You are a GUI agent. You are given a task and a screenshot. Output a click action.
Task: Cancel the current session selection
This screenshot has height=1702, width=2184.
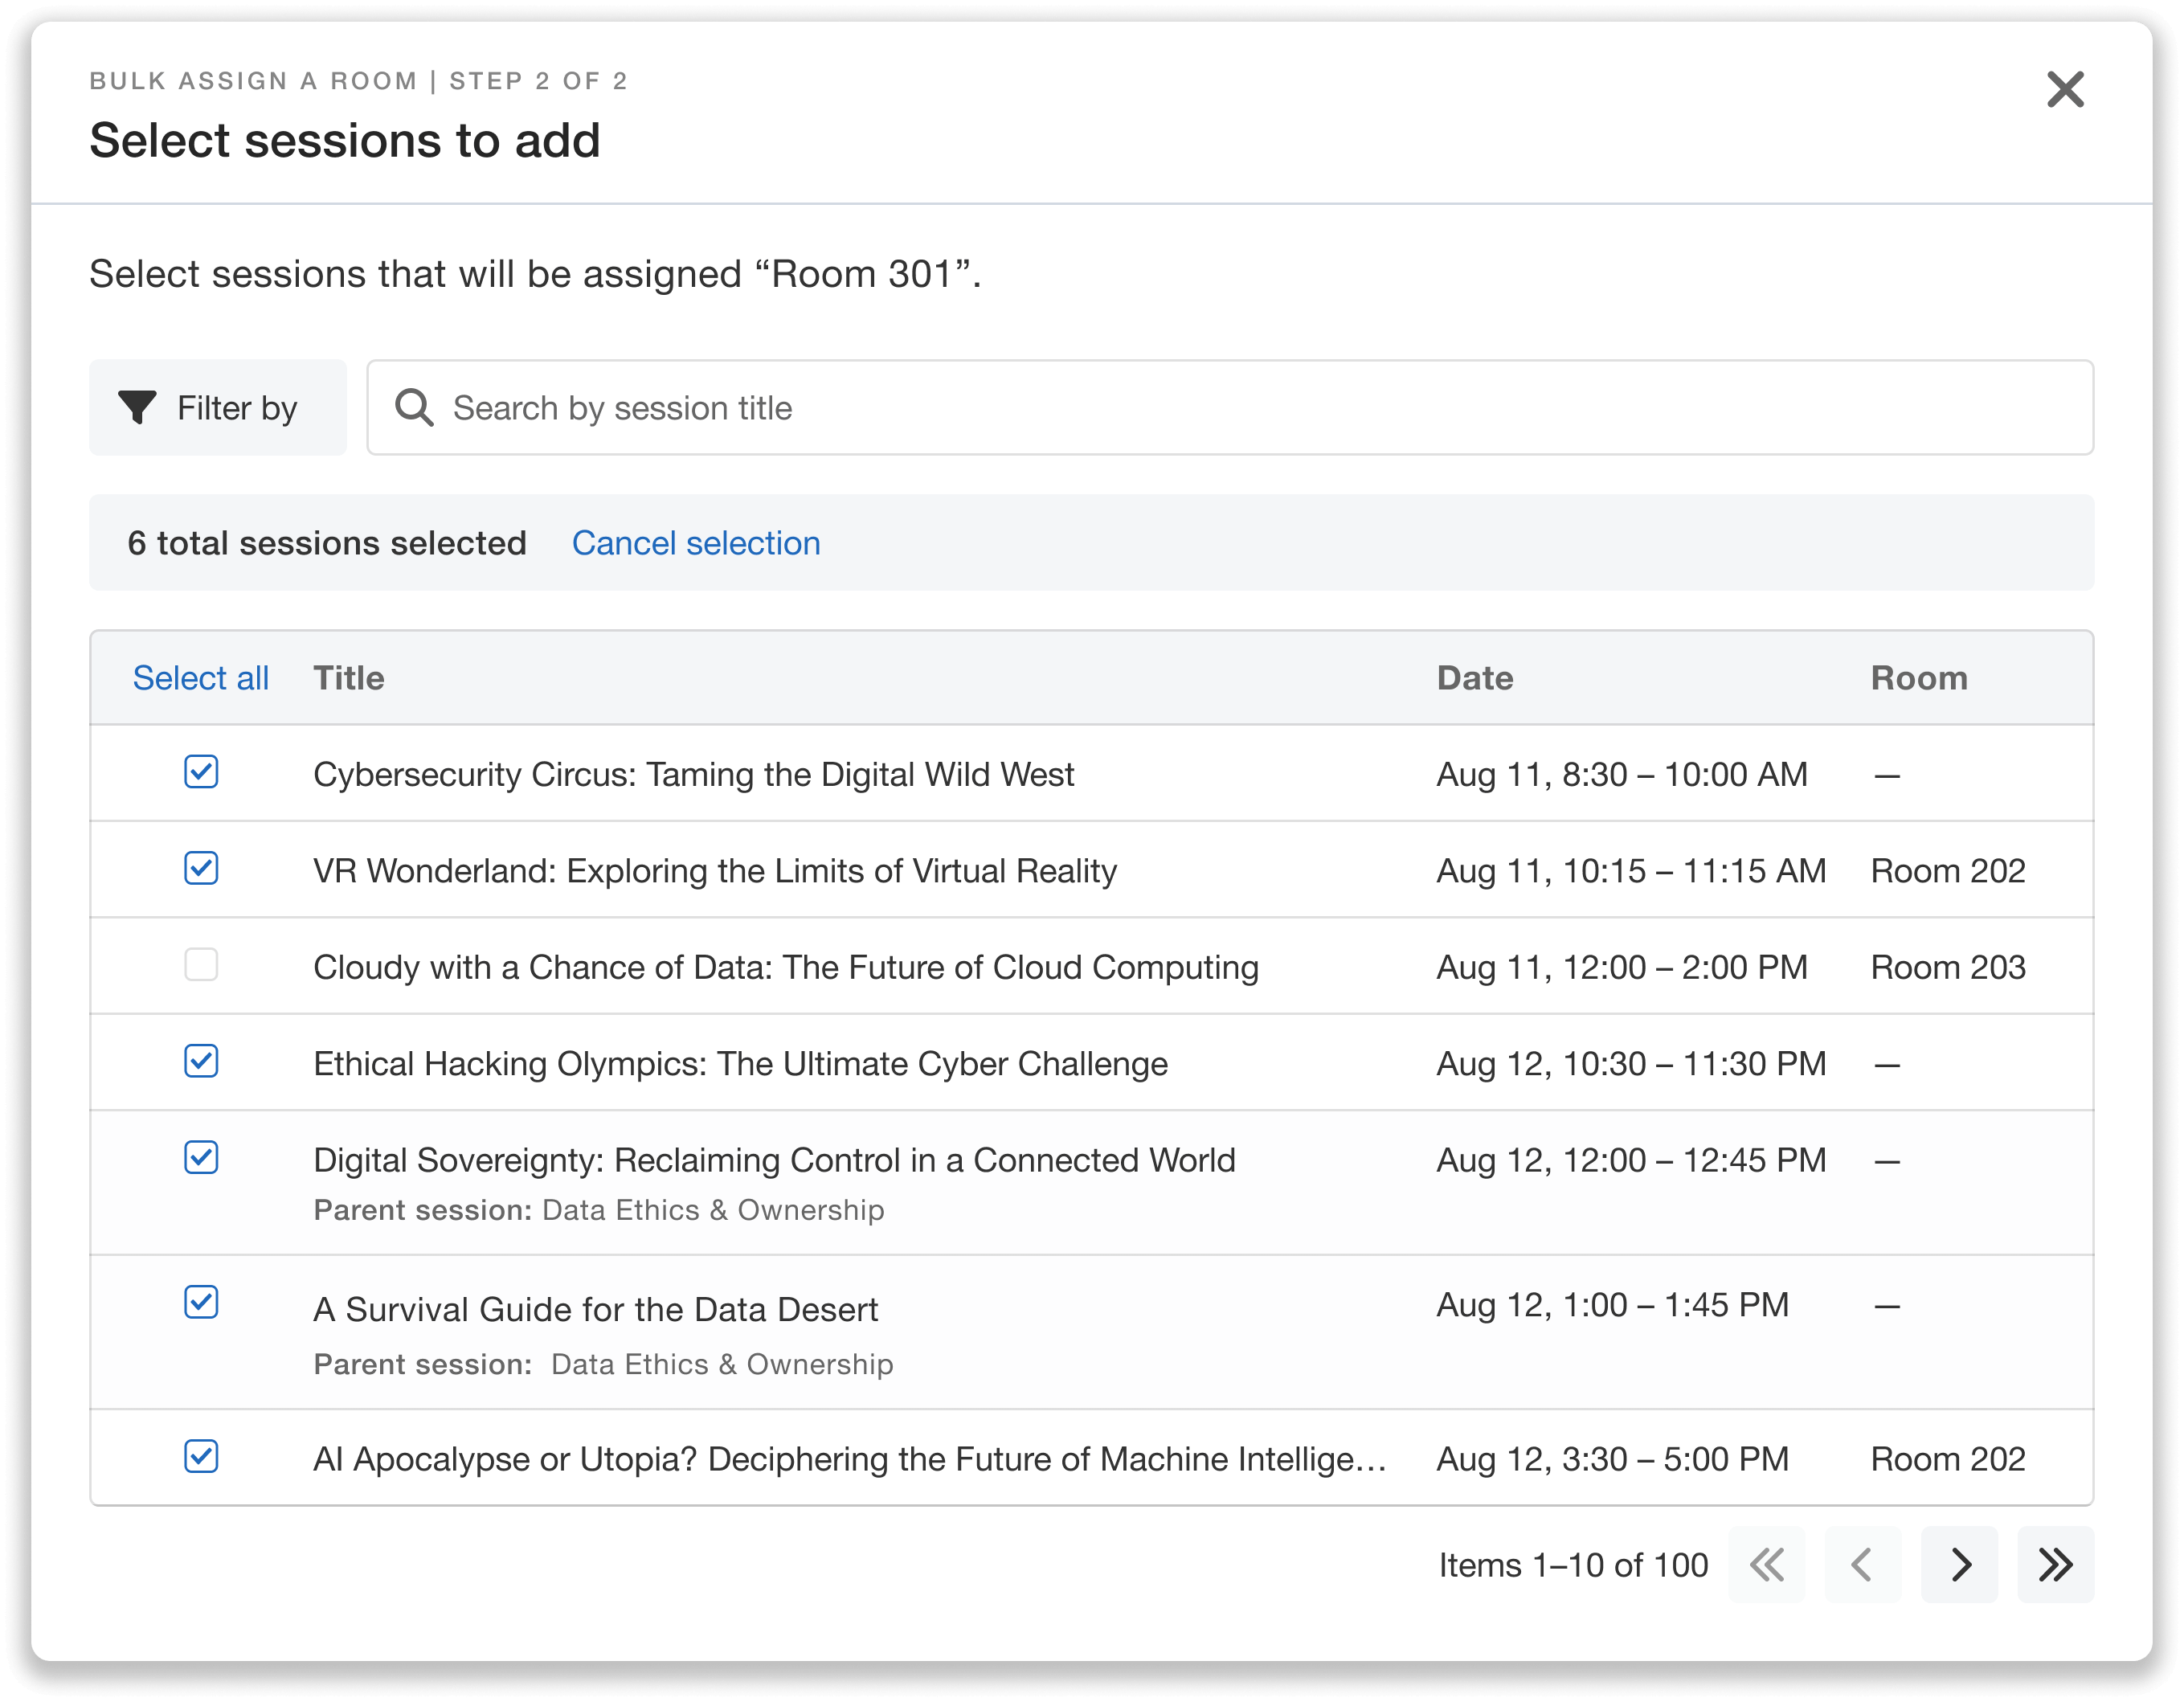coord(695,542)
